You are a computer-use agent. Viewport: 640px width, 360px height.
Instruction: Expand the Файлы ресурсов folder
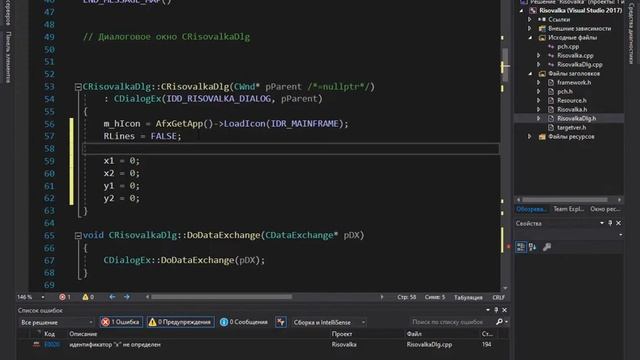click(x=530, y=136)
